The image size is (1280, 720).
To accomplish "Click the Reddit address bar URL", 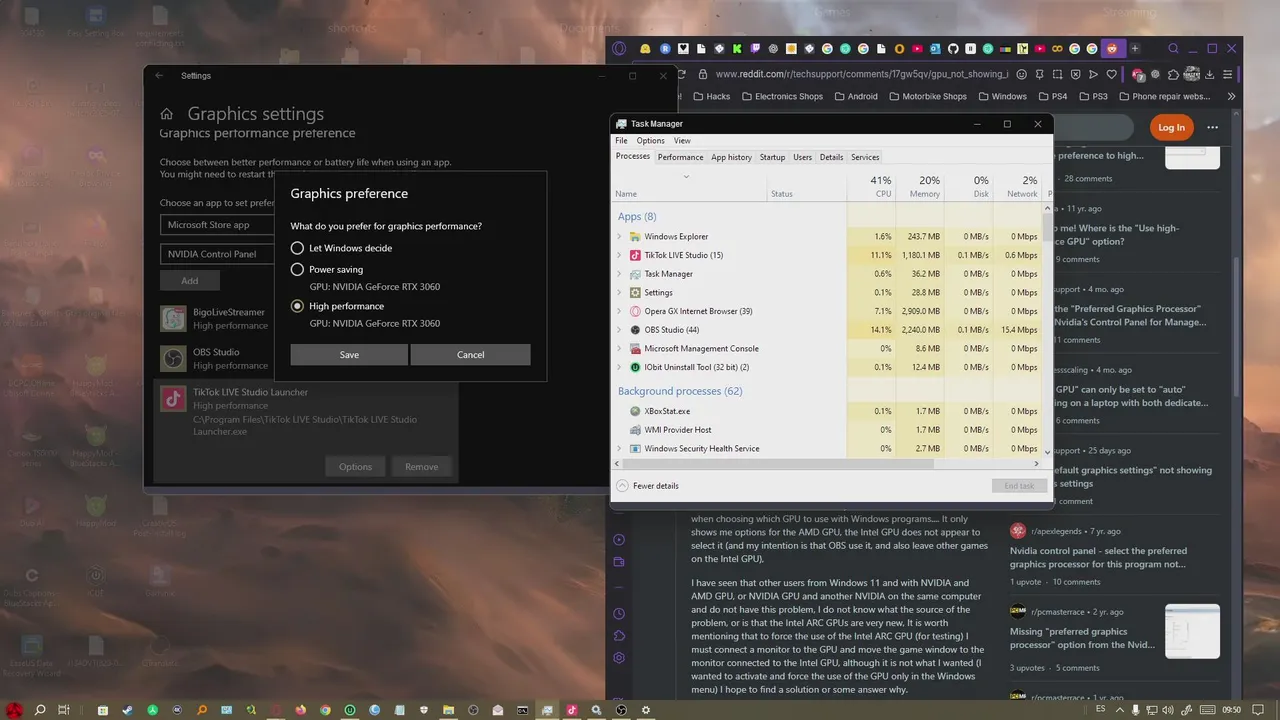I will (862, 74).
